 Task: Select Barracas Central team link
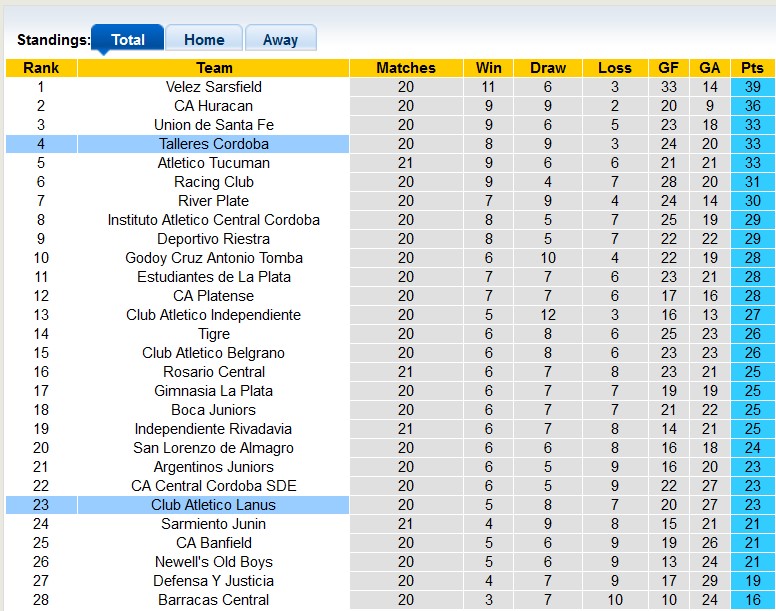(214, 600)
